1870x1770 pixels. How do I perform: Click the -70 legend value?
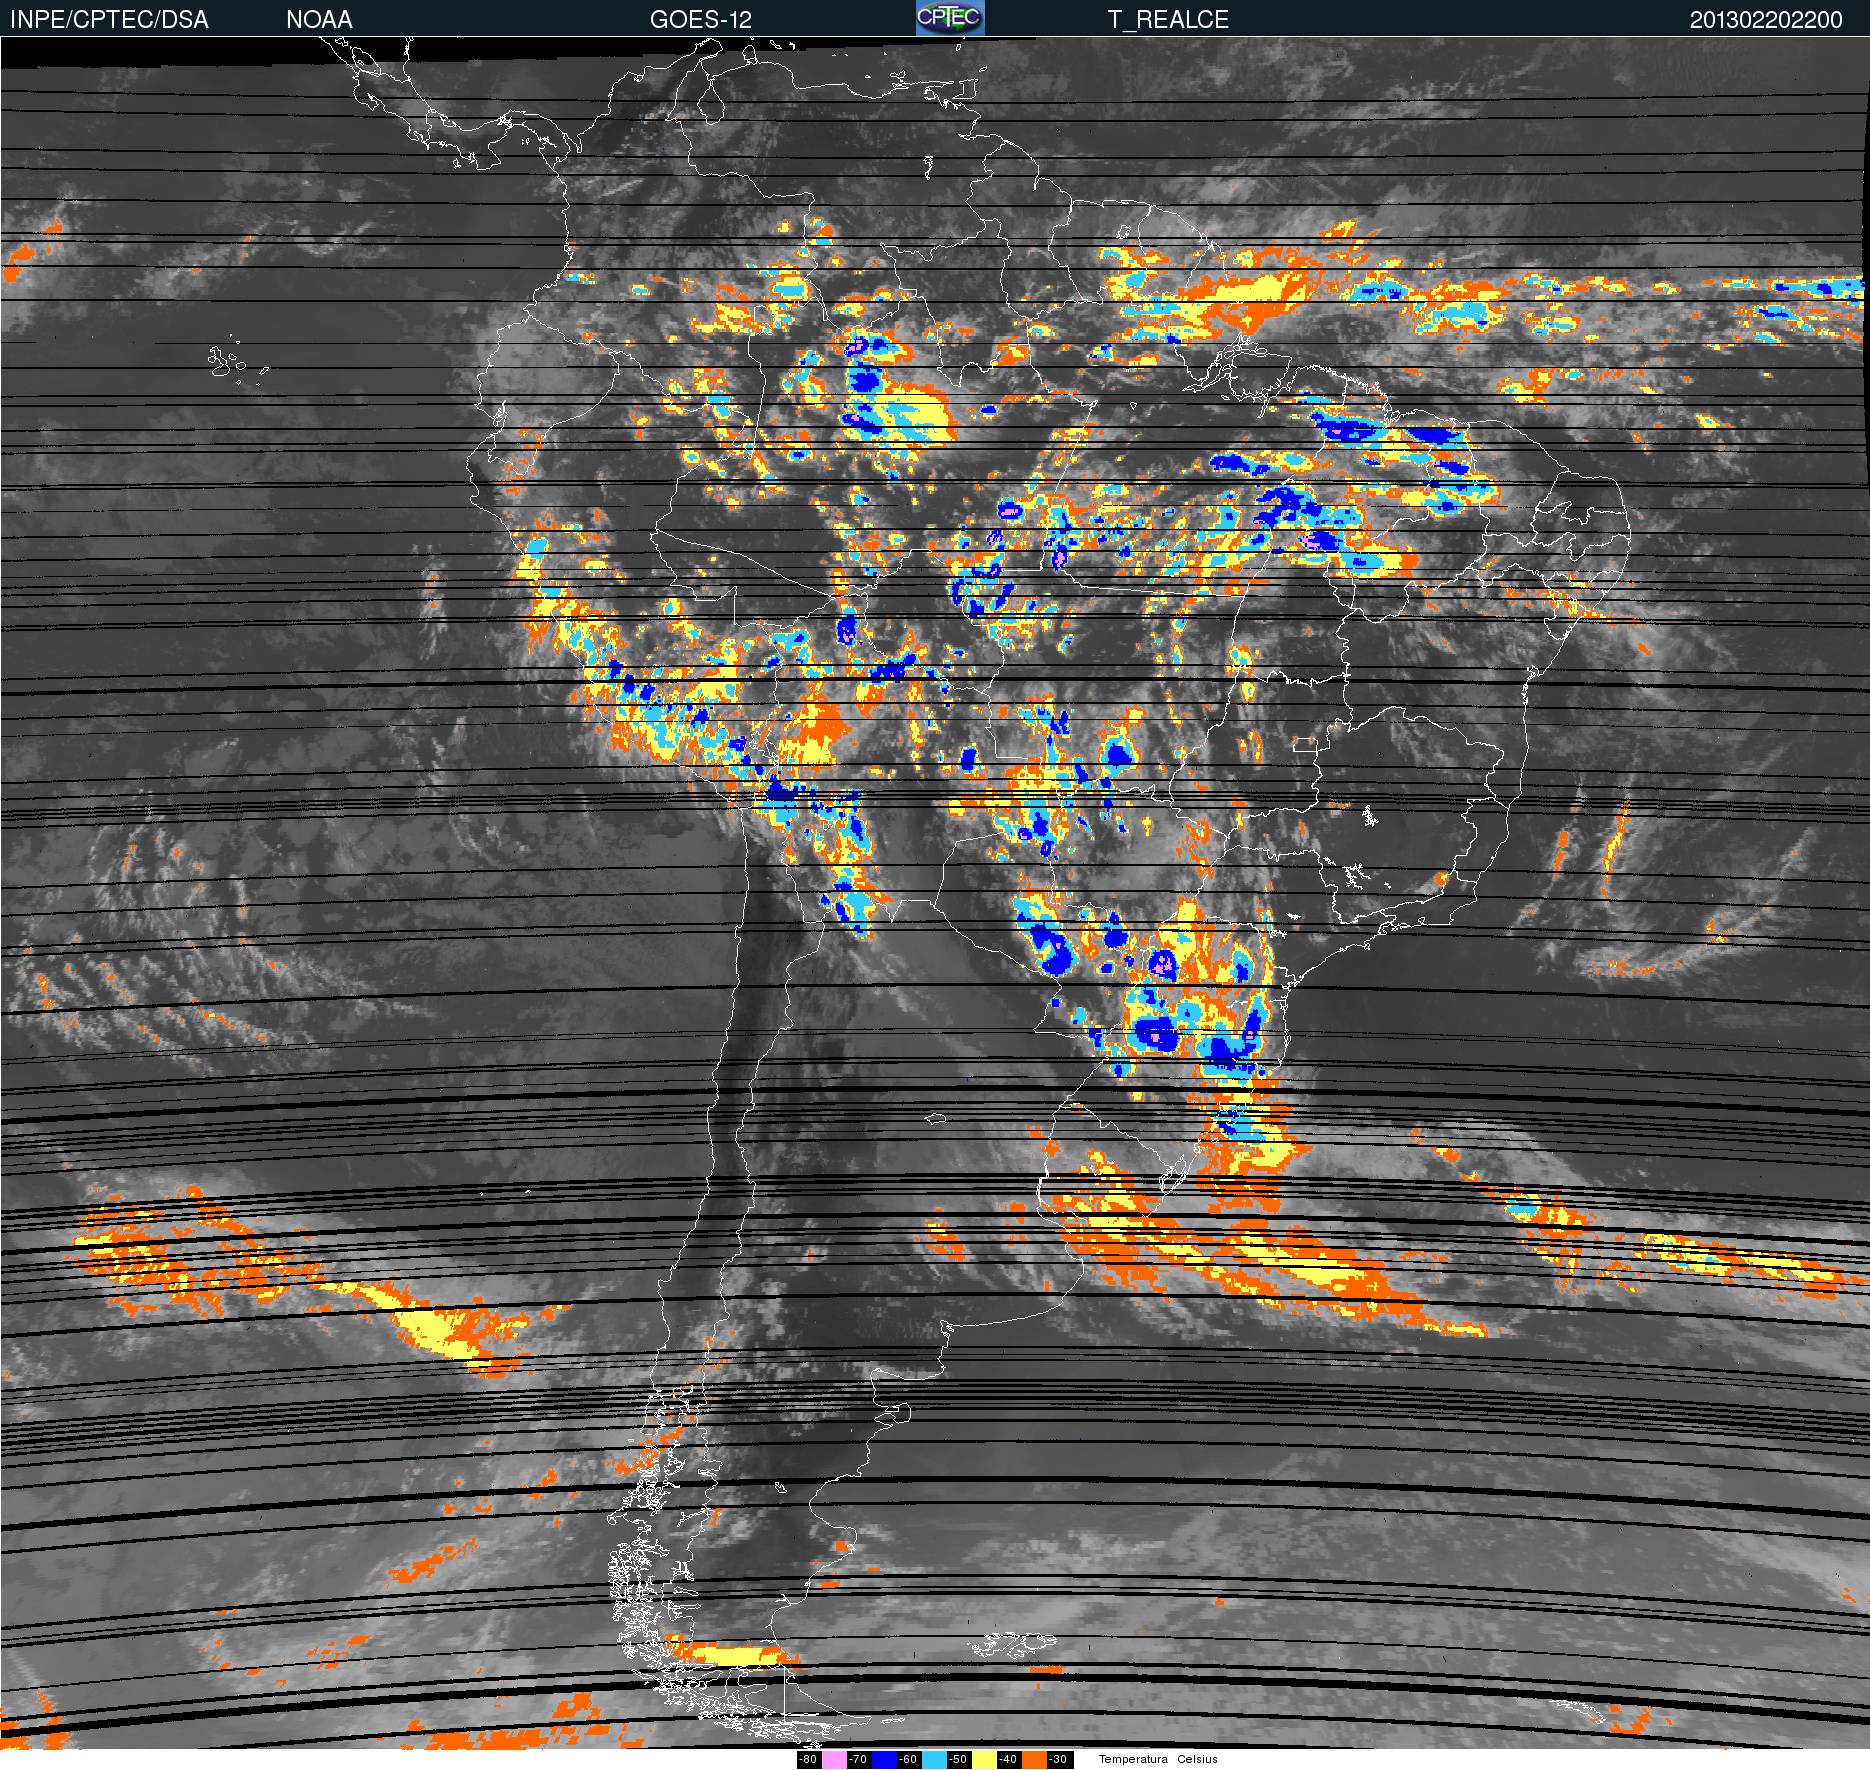pos(858,1759)
